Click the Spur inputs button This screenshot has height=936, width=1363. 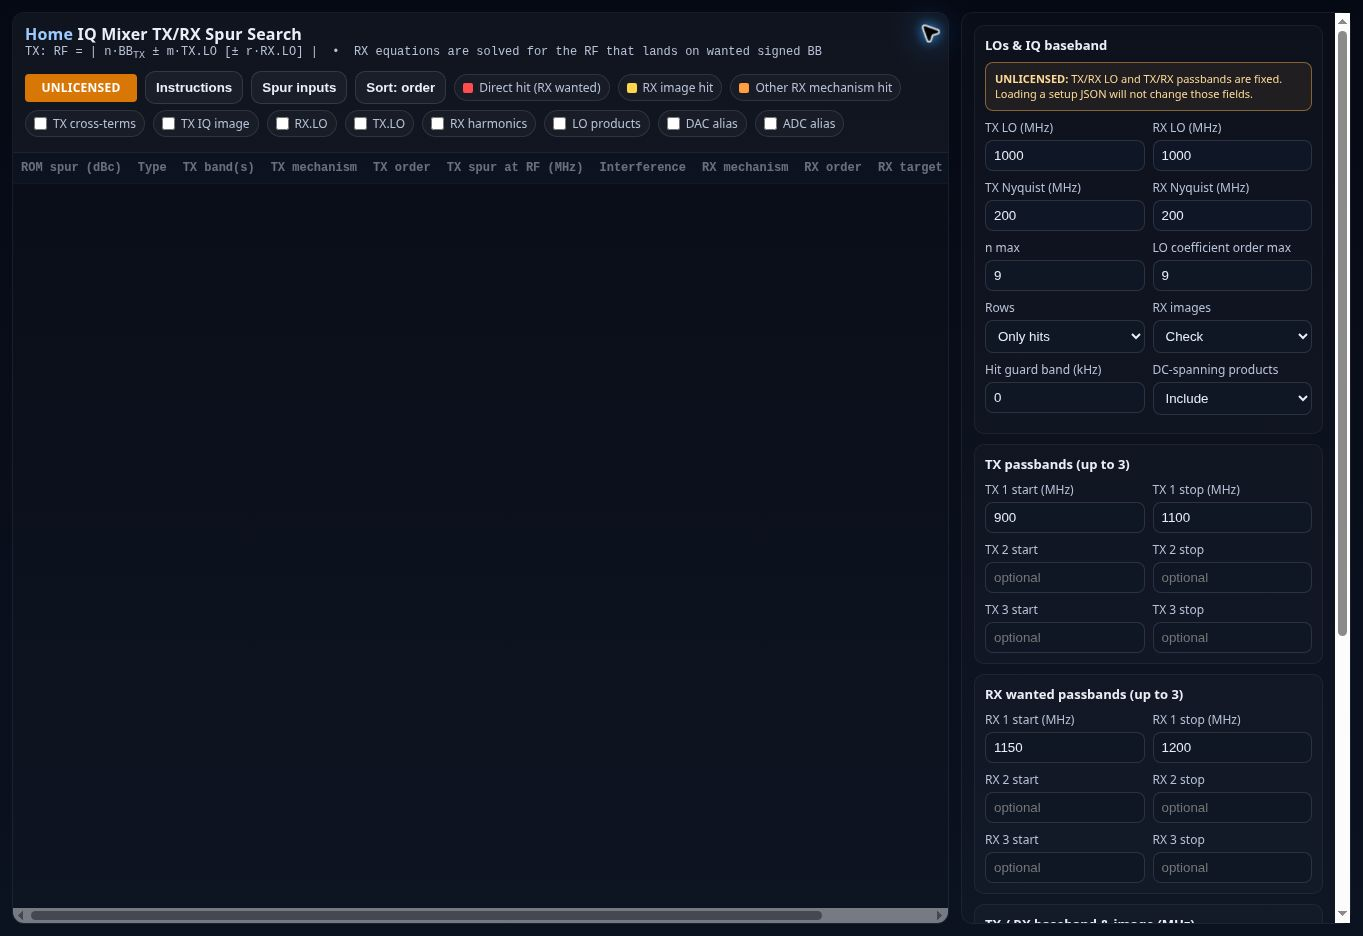coord(299,88)
